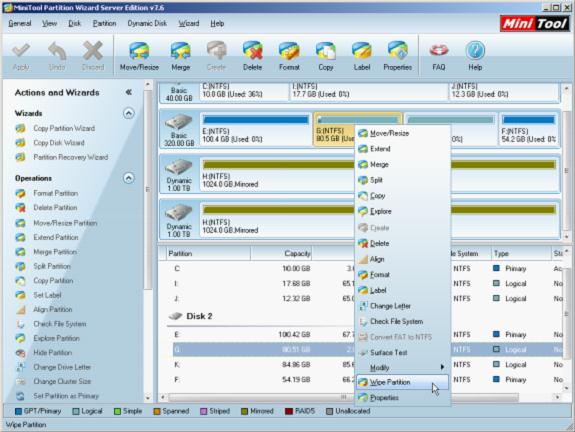Choose Properties in the context menu

point(402,398)
